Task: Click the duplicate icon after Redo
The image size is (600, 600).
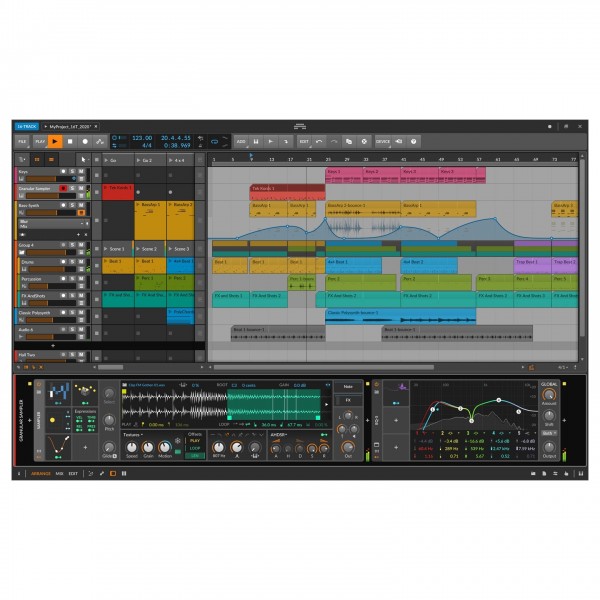Action: coord(349,142)
